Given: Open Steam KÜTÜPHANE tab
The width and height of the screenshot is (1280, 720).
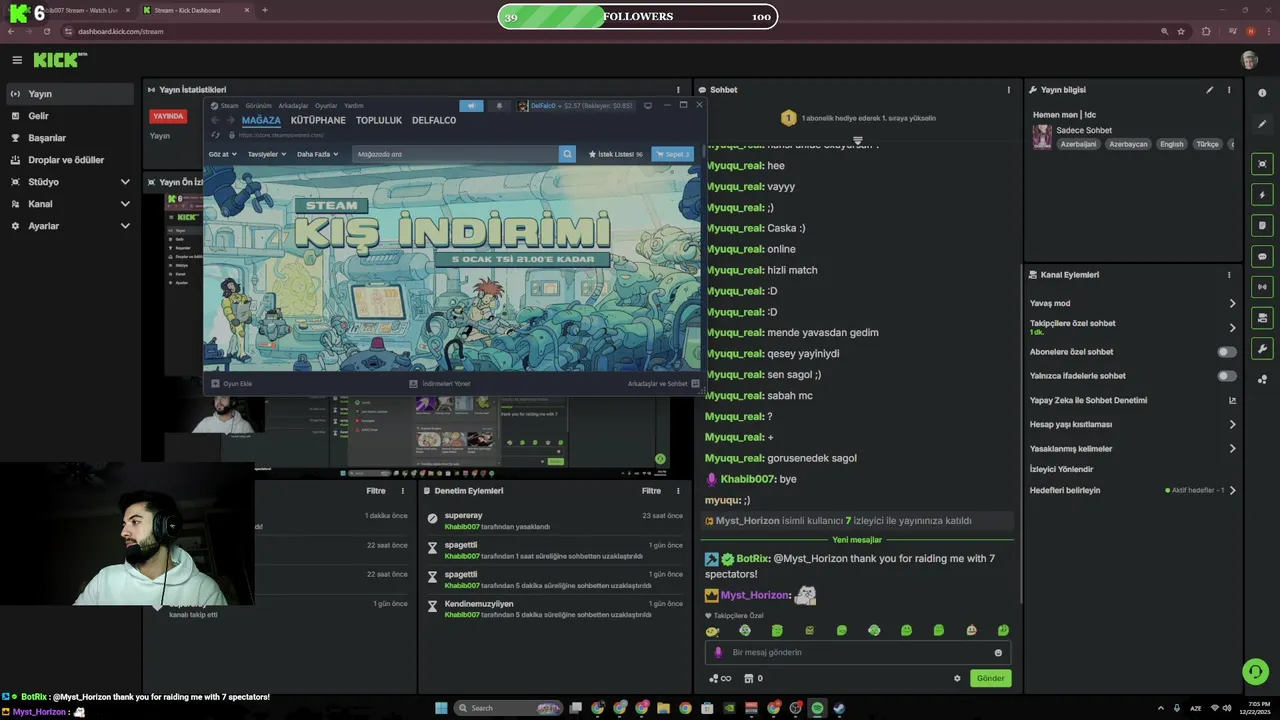Looking at the screenshot, I should pos(318,120).
